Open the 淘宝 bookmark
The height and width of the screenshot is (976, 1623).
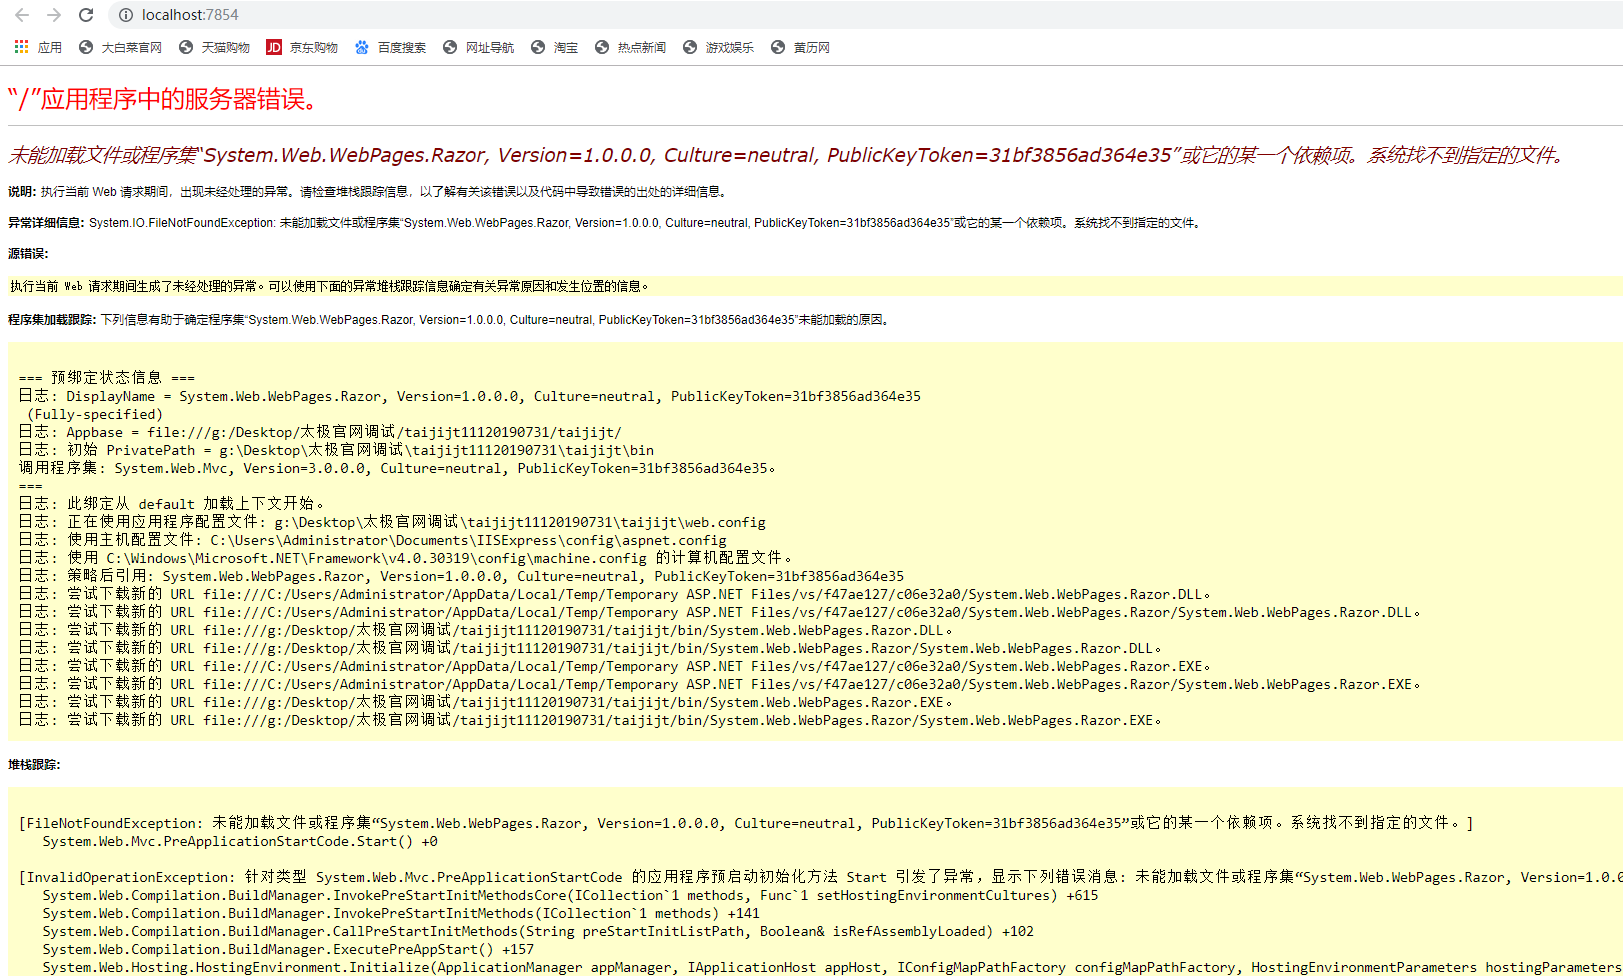click(554, 47)
